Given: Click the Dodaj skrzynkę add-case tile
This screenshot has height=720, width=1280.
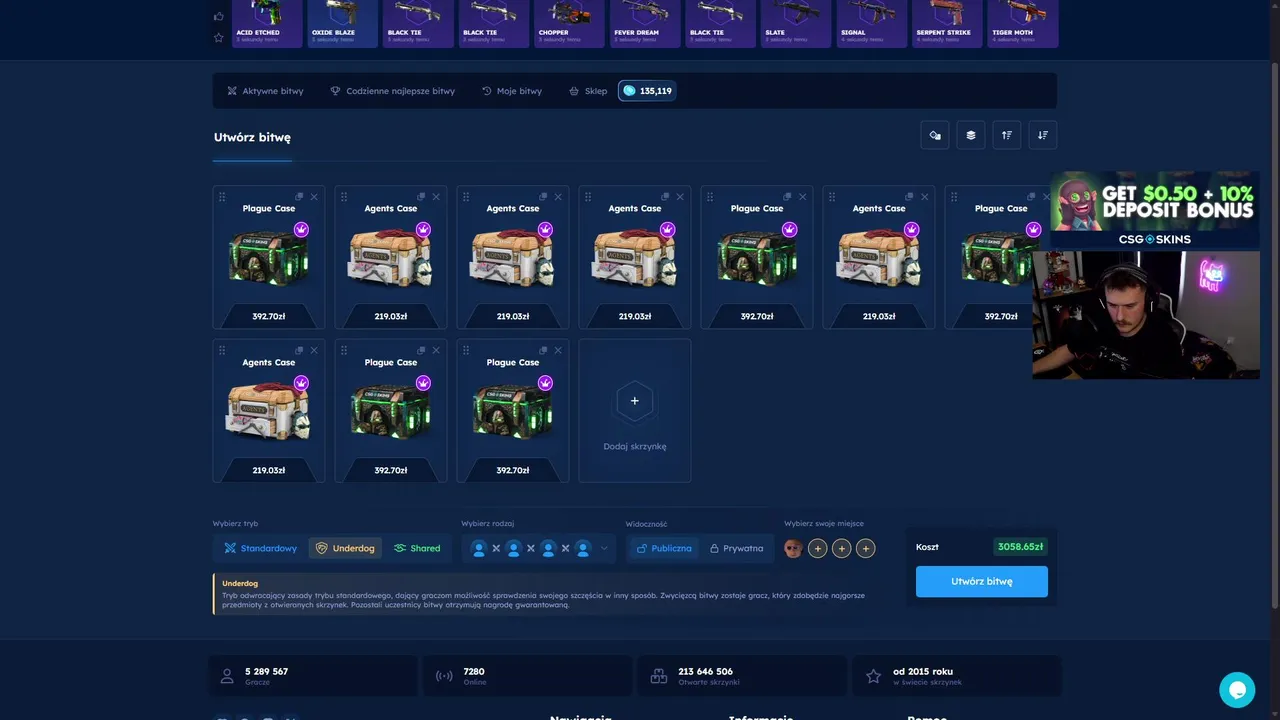Looking at the screenshot, I should [635, 411].
